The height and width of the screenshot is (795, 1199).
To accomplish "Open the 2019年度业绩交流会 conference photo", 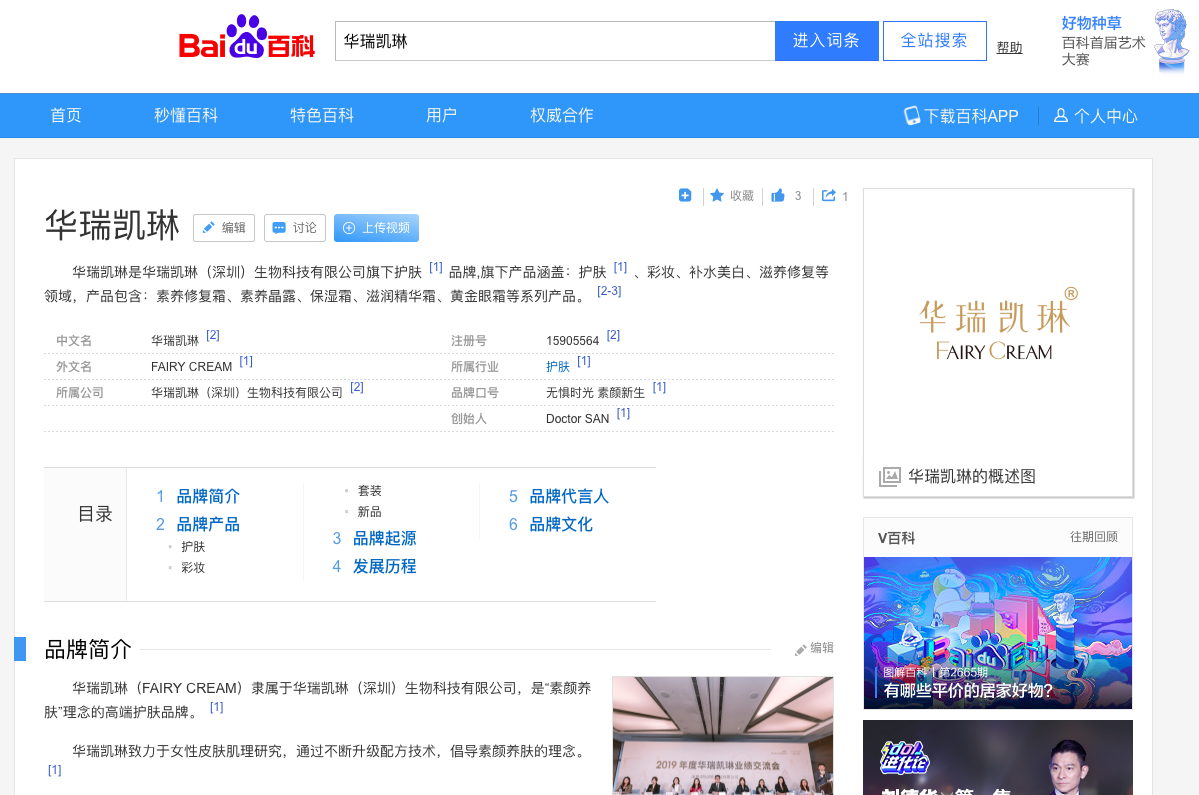I will (723, 735).
